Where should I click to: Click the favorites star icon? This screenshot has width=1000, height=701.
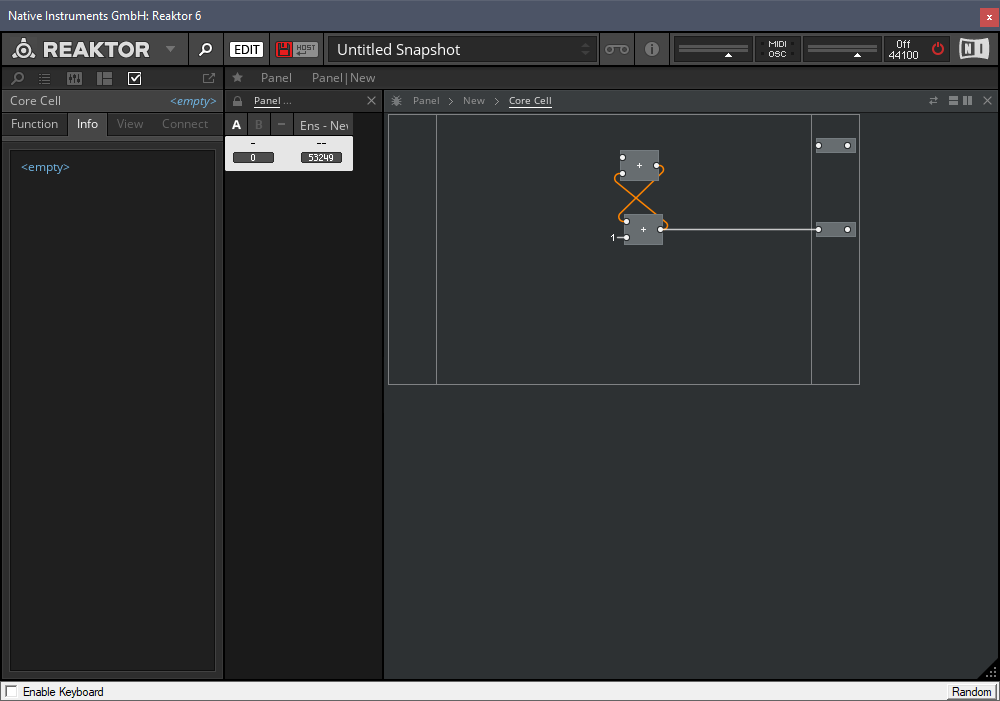tap(237, 78)
